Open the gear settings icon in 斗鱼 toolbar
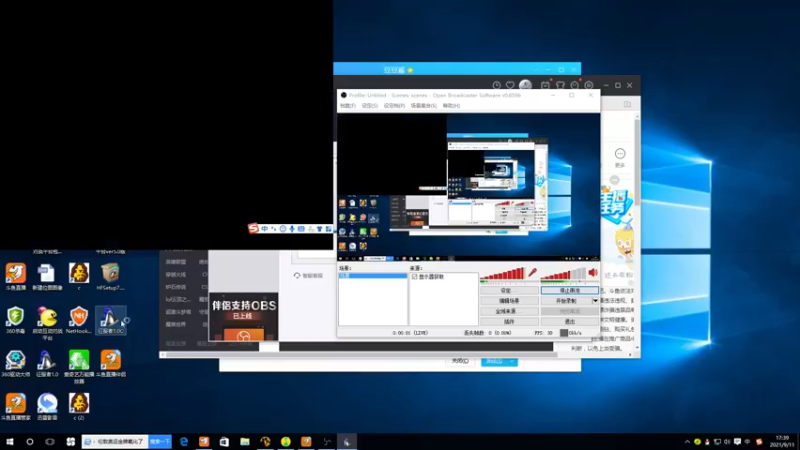Viewport: 800px width, 450px height. point(589,85)
